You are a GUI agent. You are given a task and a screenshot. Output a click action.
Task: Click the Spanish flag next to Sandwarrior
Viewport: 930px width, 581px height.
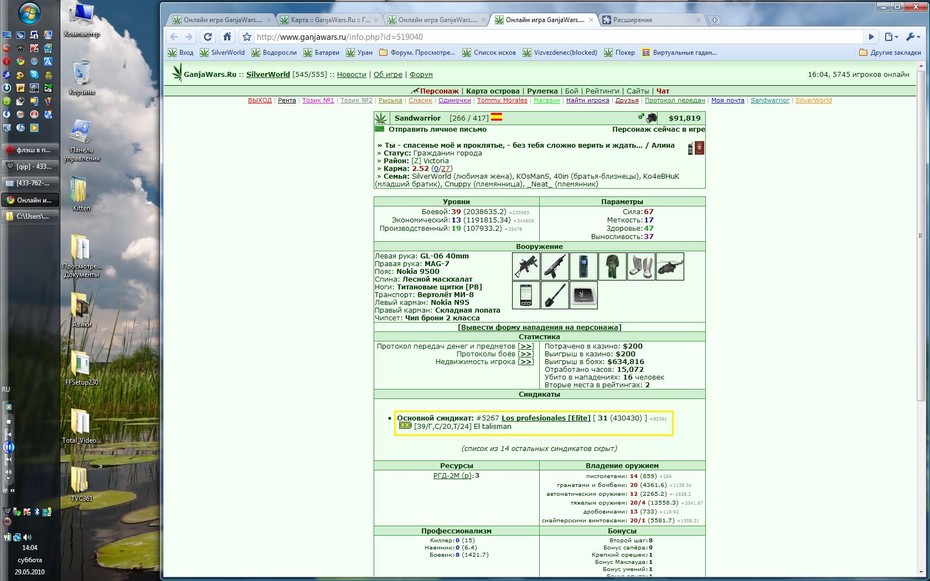click(x=496, y=117)
